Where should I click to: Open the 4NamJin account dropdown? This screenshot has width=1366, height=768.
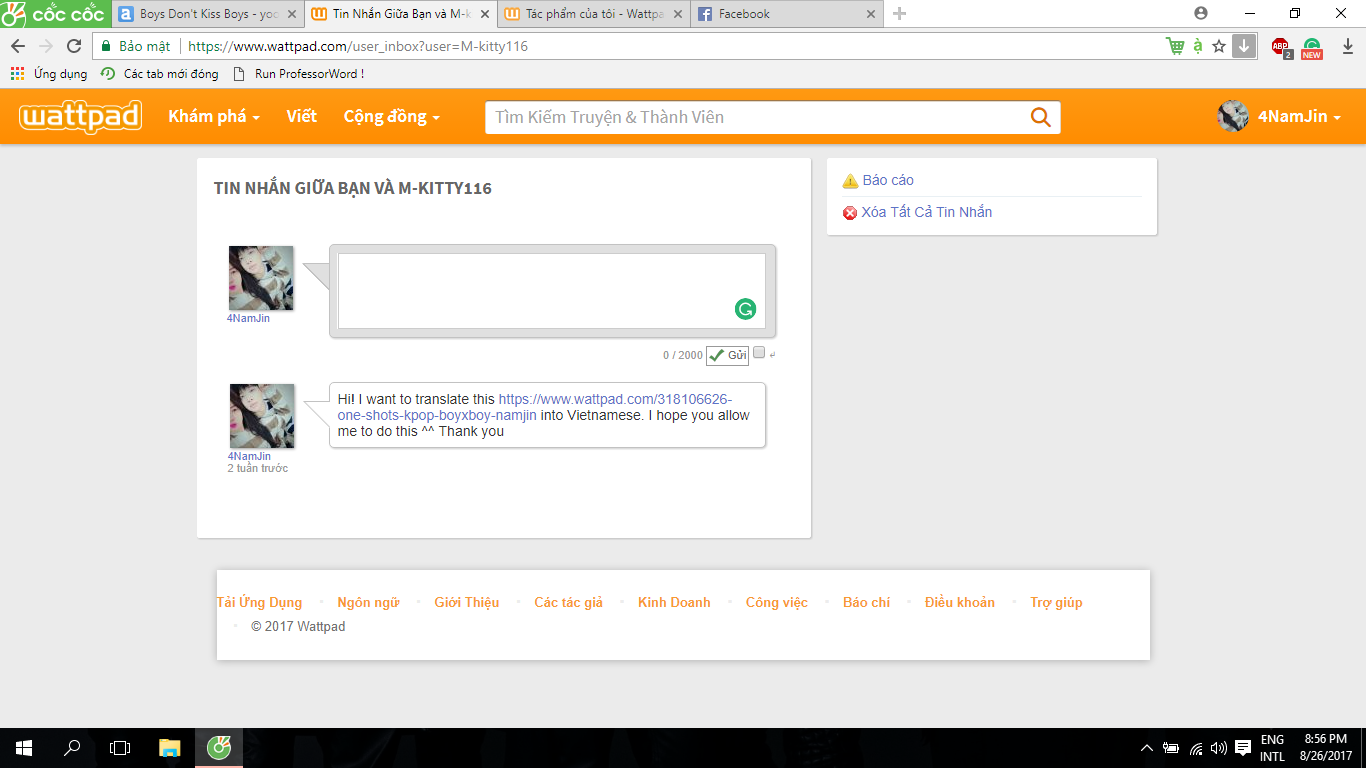click(1280, 117)
